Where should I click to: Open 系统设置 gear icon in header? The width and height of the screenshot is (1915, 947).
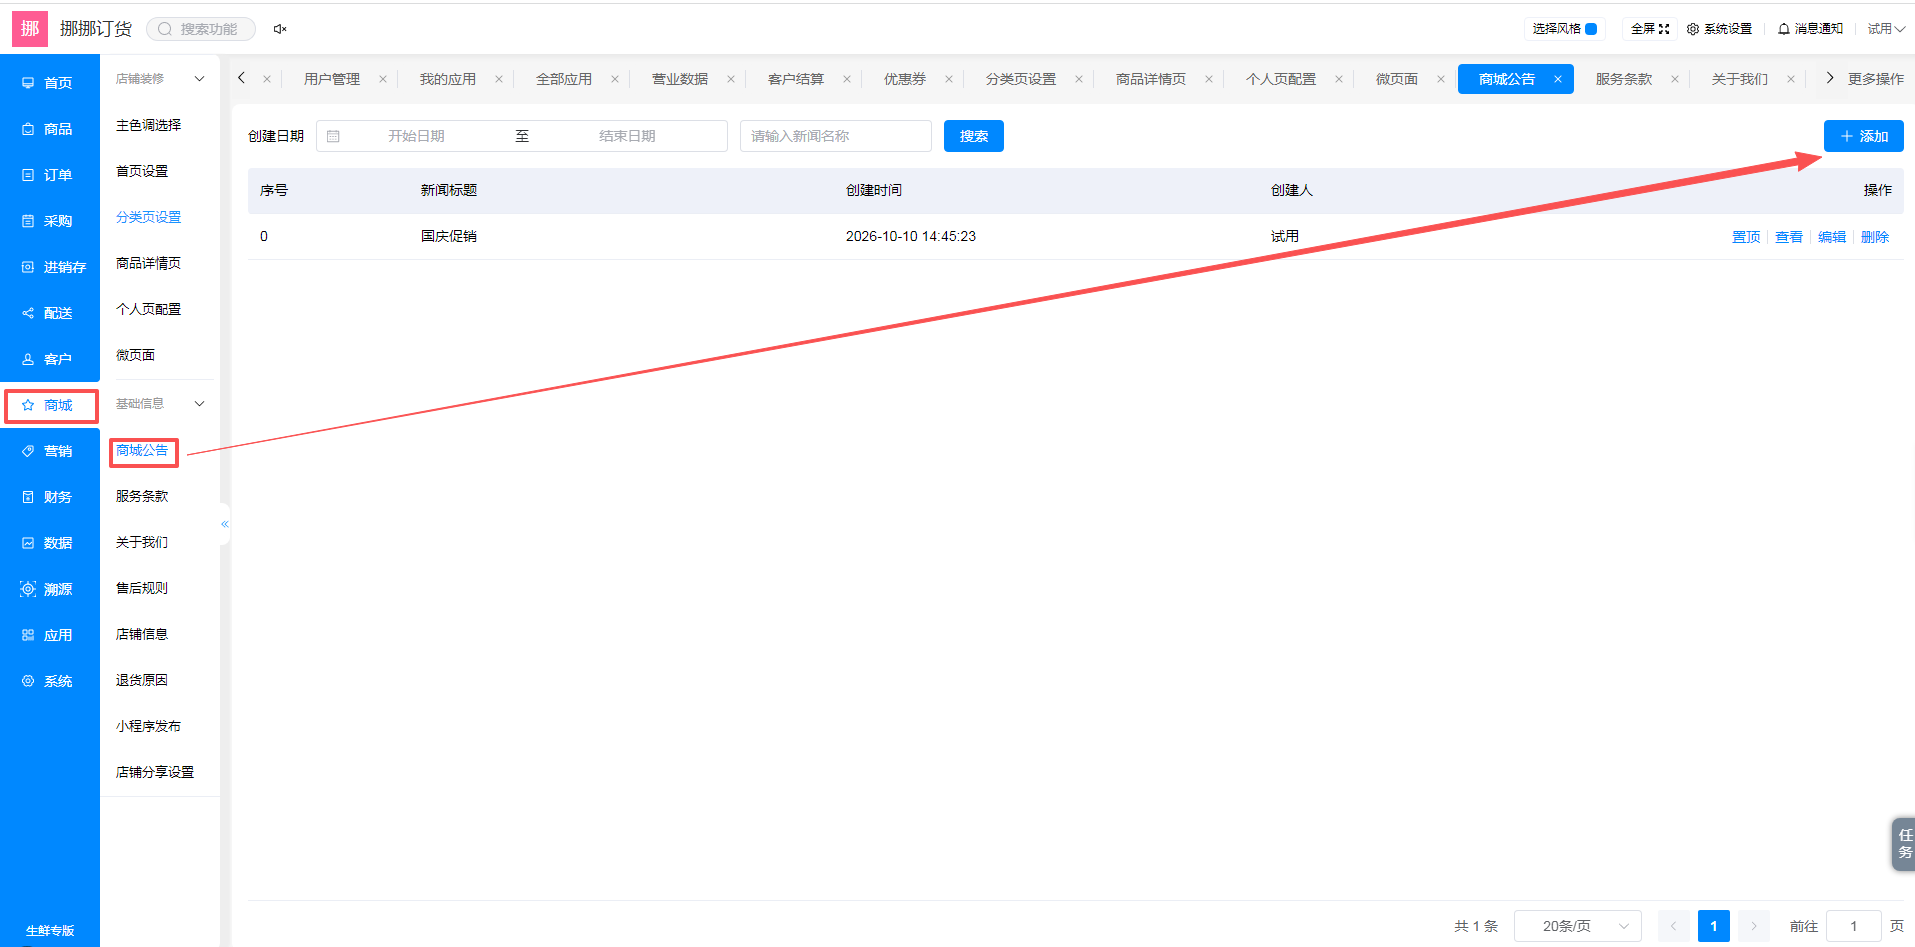tap(1693, 29)
